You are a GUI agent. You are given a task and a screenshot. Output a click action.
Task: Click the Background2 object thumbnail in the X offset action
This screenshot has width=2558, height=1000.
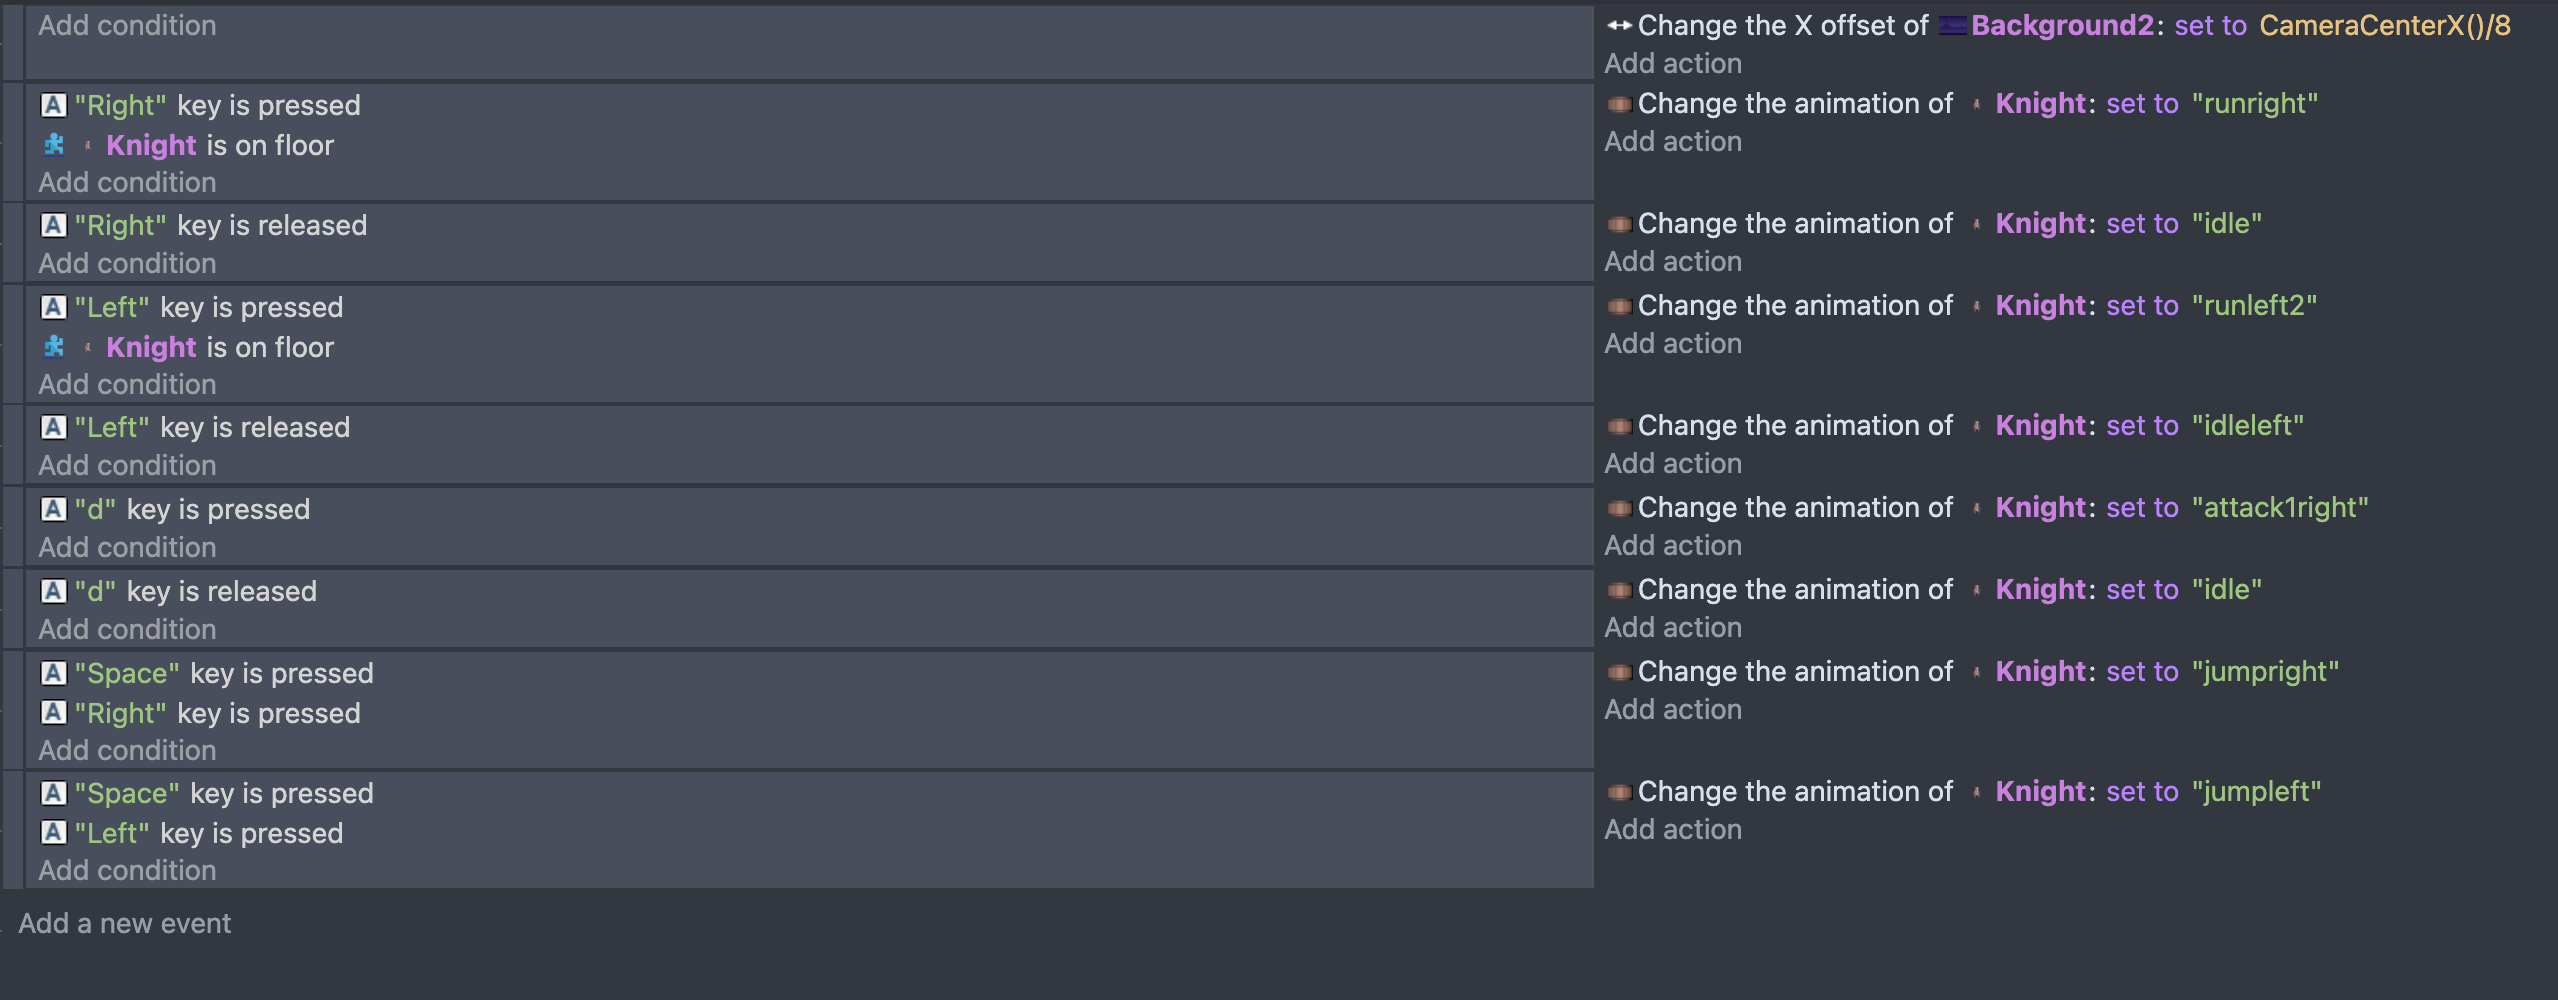coord(1952,25)
